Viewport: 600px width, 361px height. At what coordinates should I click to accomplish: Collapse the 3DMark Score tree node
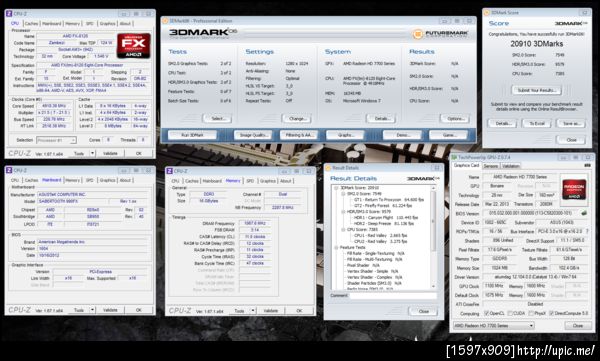pos(336,188)
